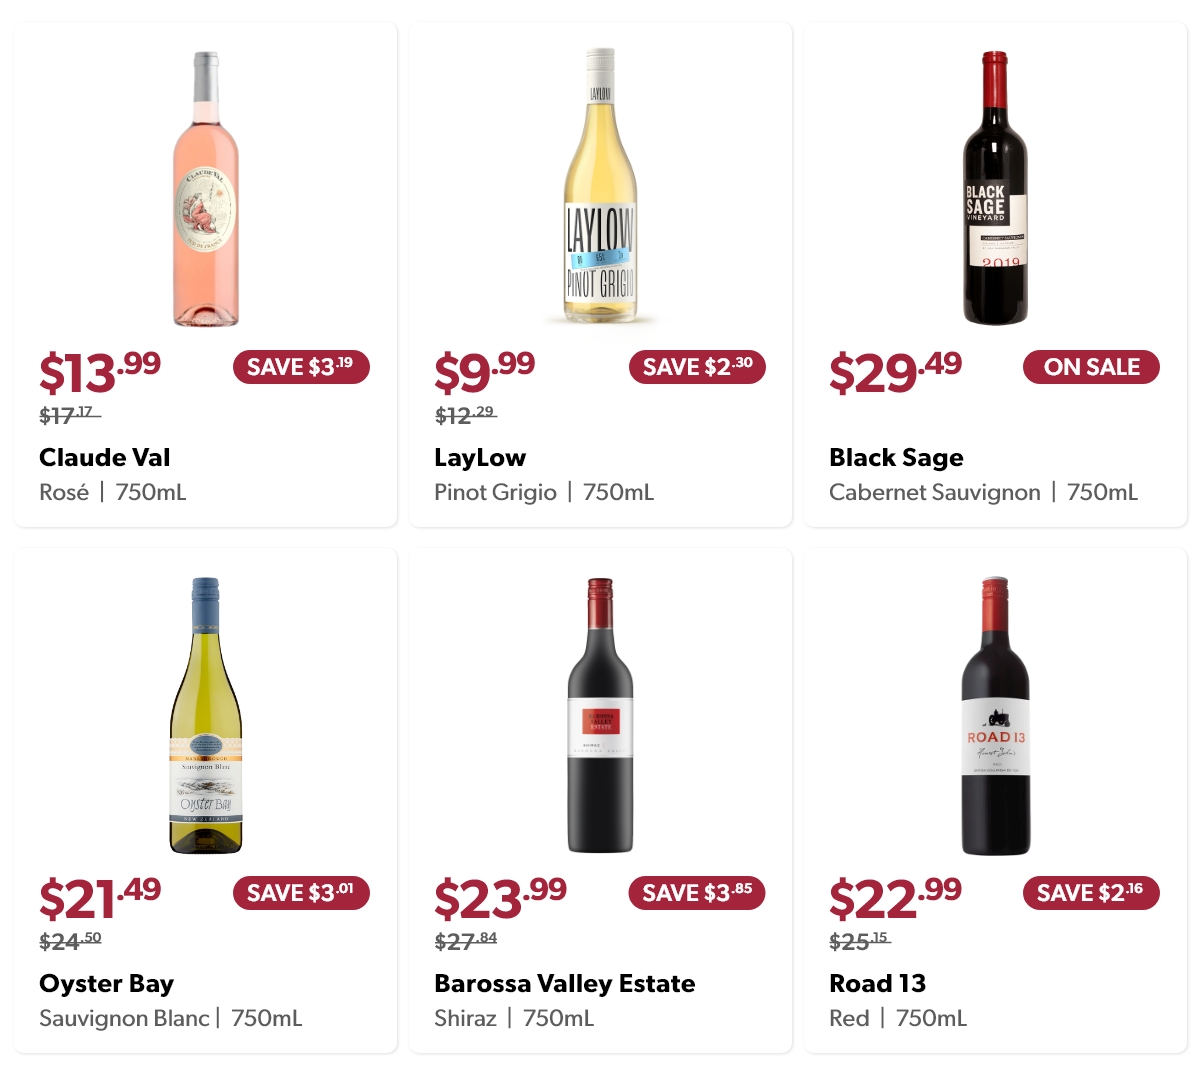The image size is (1200, 1076).
Task: Select the LayLow Pinot Grigio bottle thumbnail
Action: tap(600, 185)
